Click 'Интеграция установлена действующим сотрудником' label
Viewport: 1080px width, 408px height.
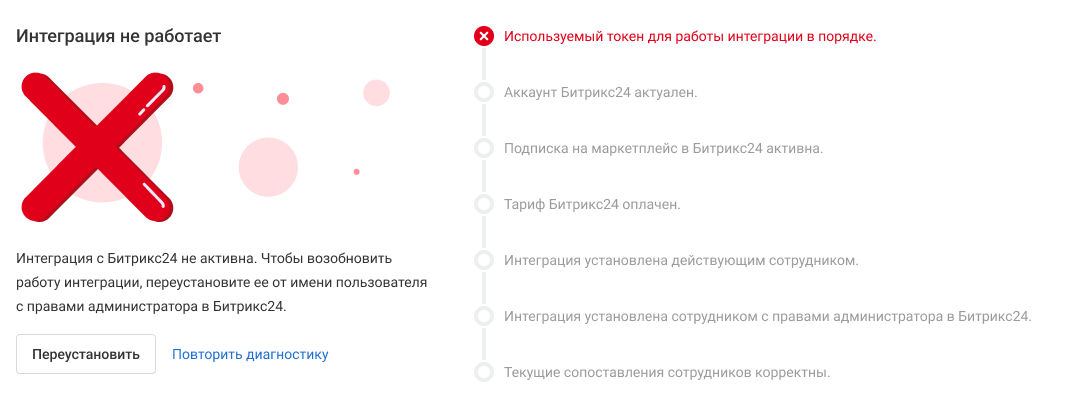coord(681,261)
